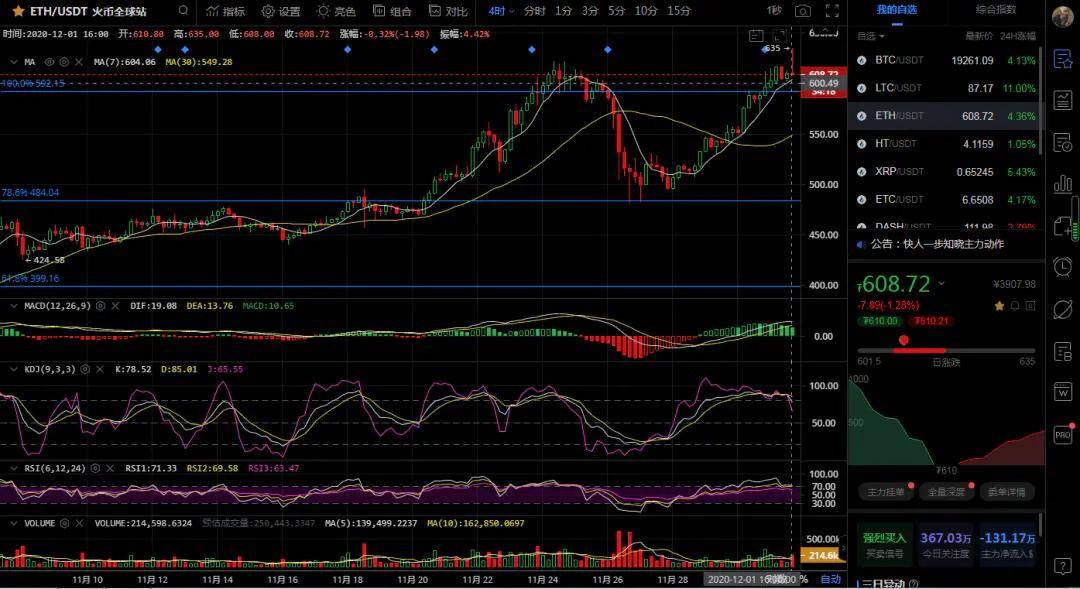Open 设置 chart settings gear
1080x589 pixels.
(x=280, y=11)
